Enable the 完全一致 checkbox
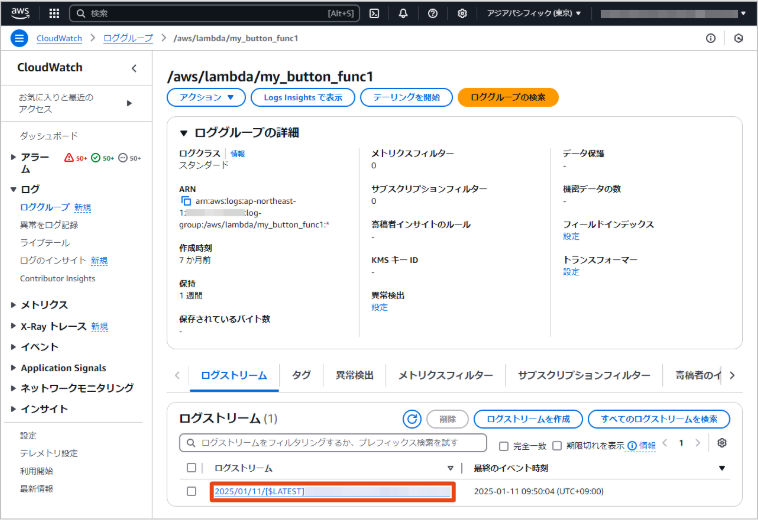The width and height of the screenshot is (758, 520). tap(503, 446)
